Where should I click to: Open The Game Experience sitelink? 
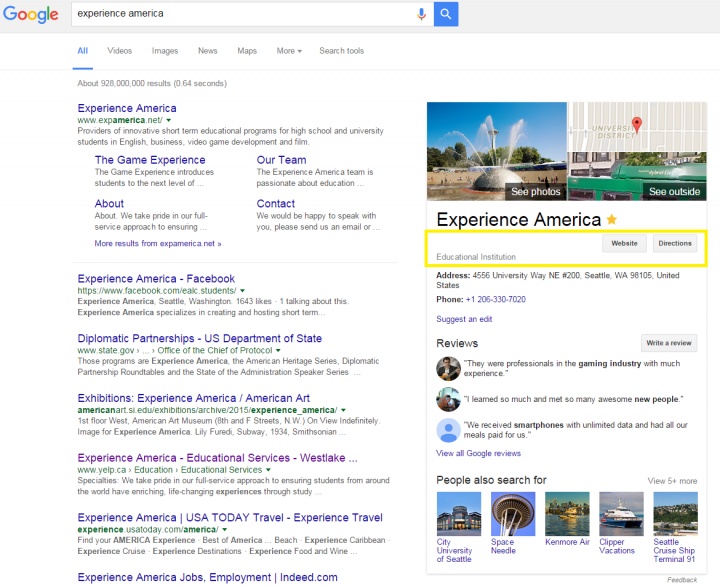pyautogui.click(x=150, y=160)
